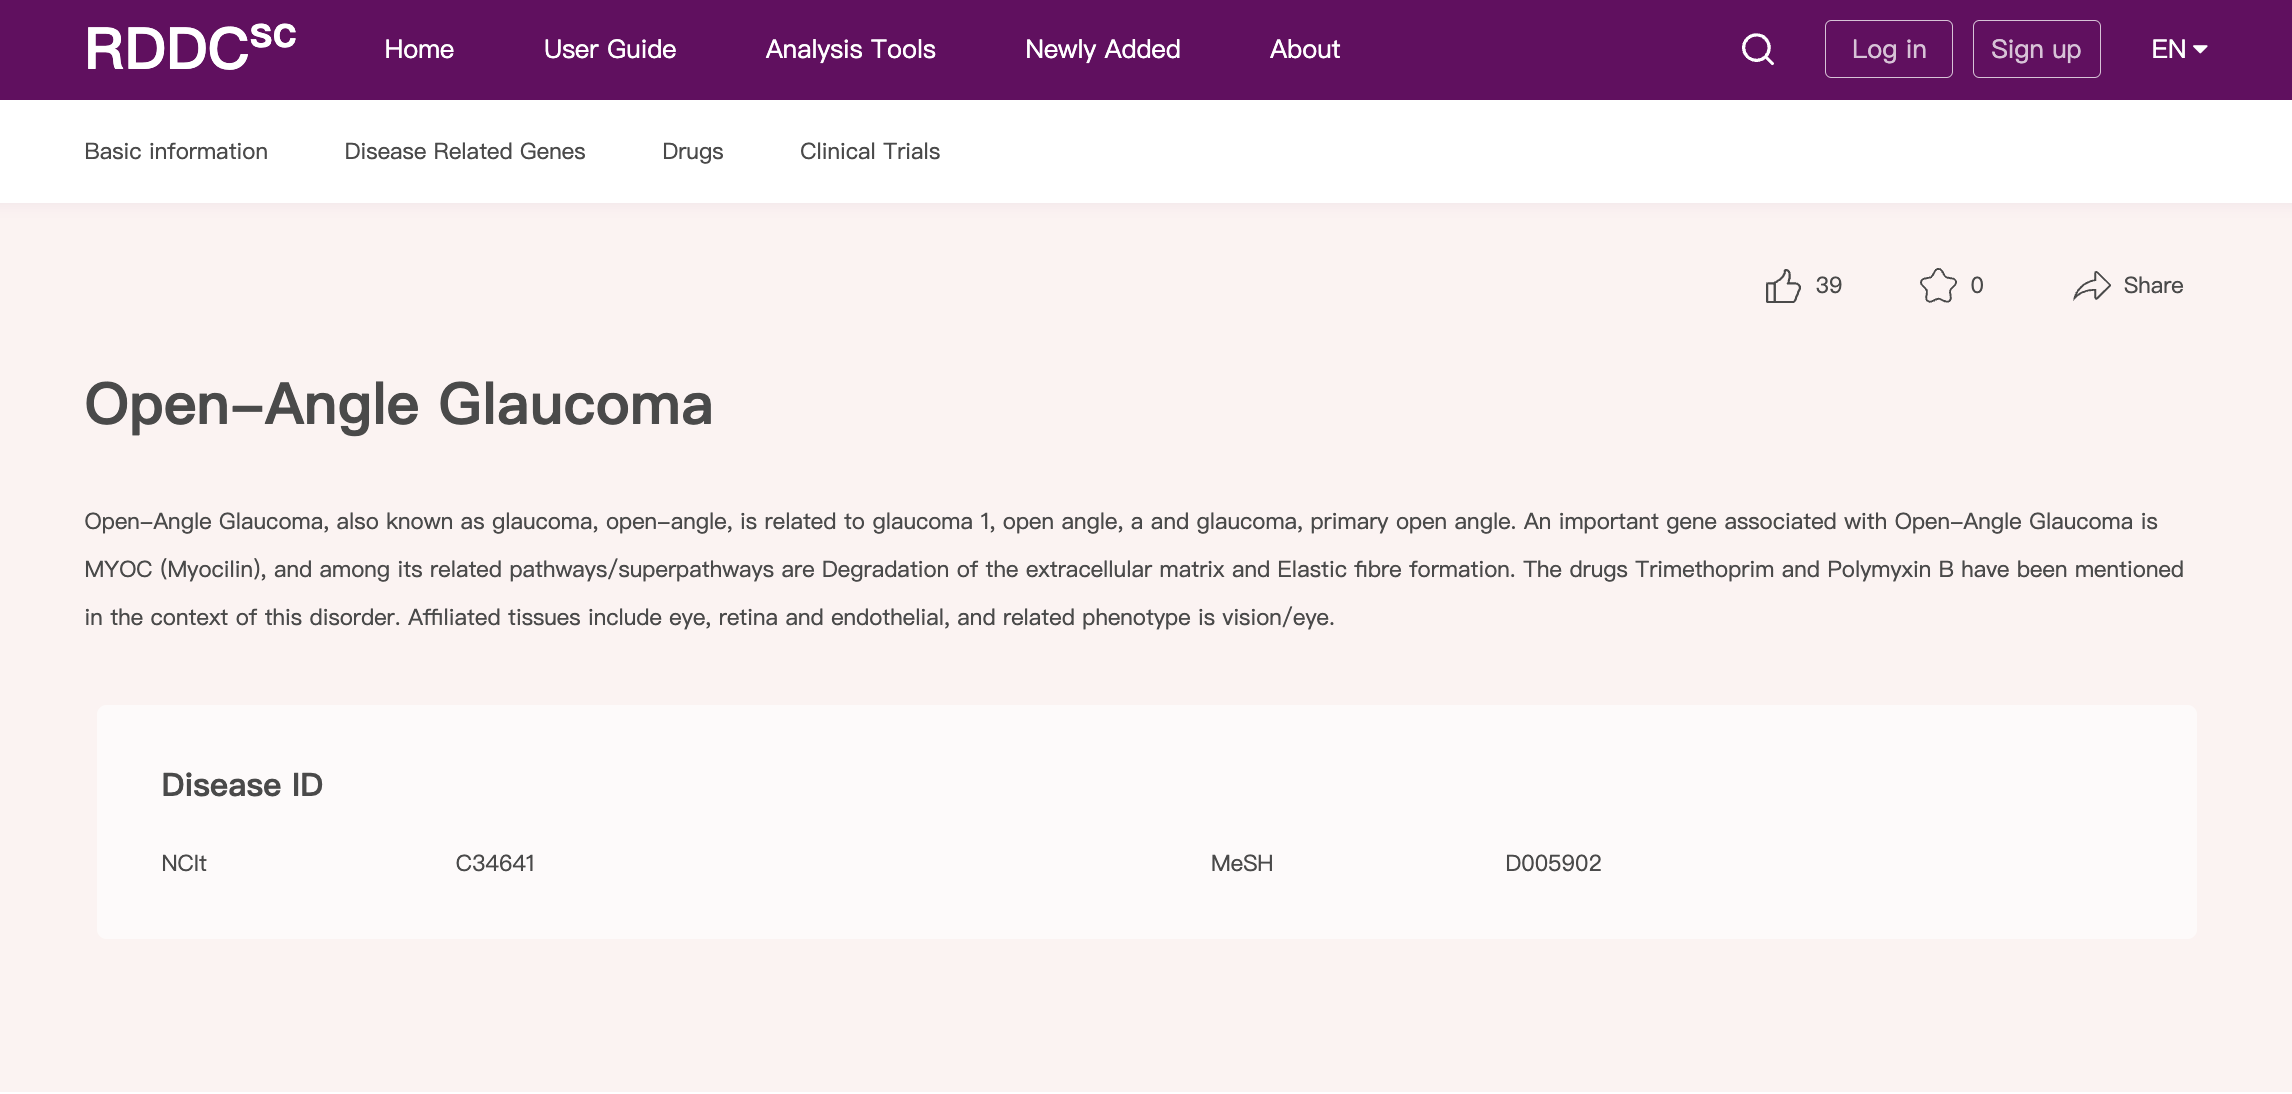Open the Analysis Tools menu
Screen dimensions: 2292x1094
[x=850, y=49]
